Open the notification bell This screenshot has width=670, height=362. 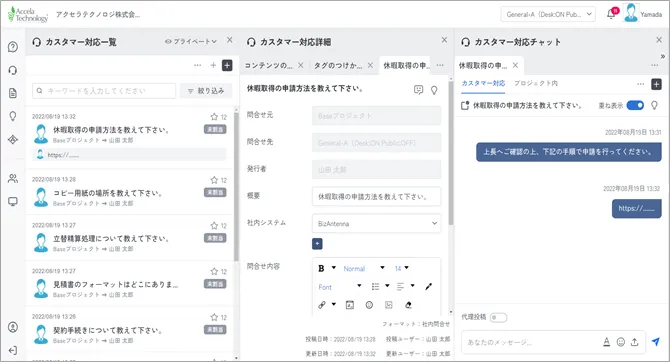(x=611, y=14)
